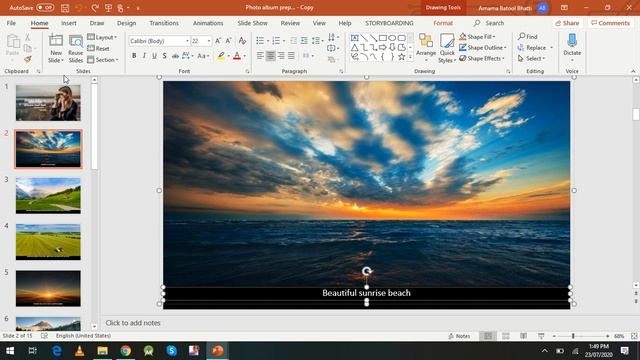
Task: Open the Arrange menu
Action: coord(426,49)
